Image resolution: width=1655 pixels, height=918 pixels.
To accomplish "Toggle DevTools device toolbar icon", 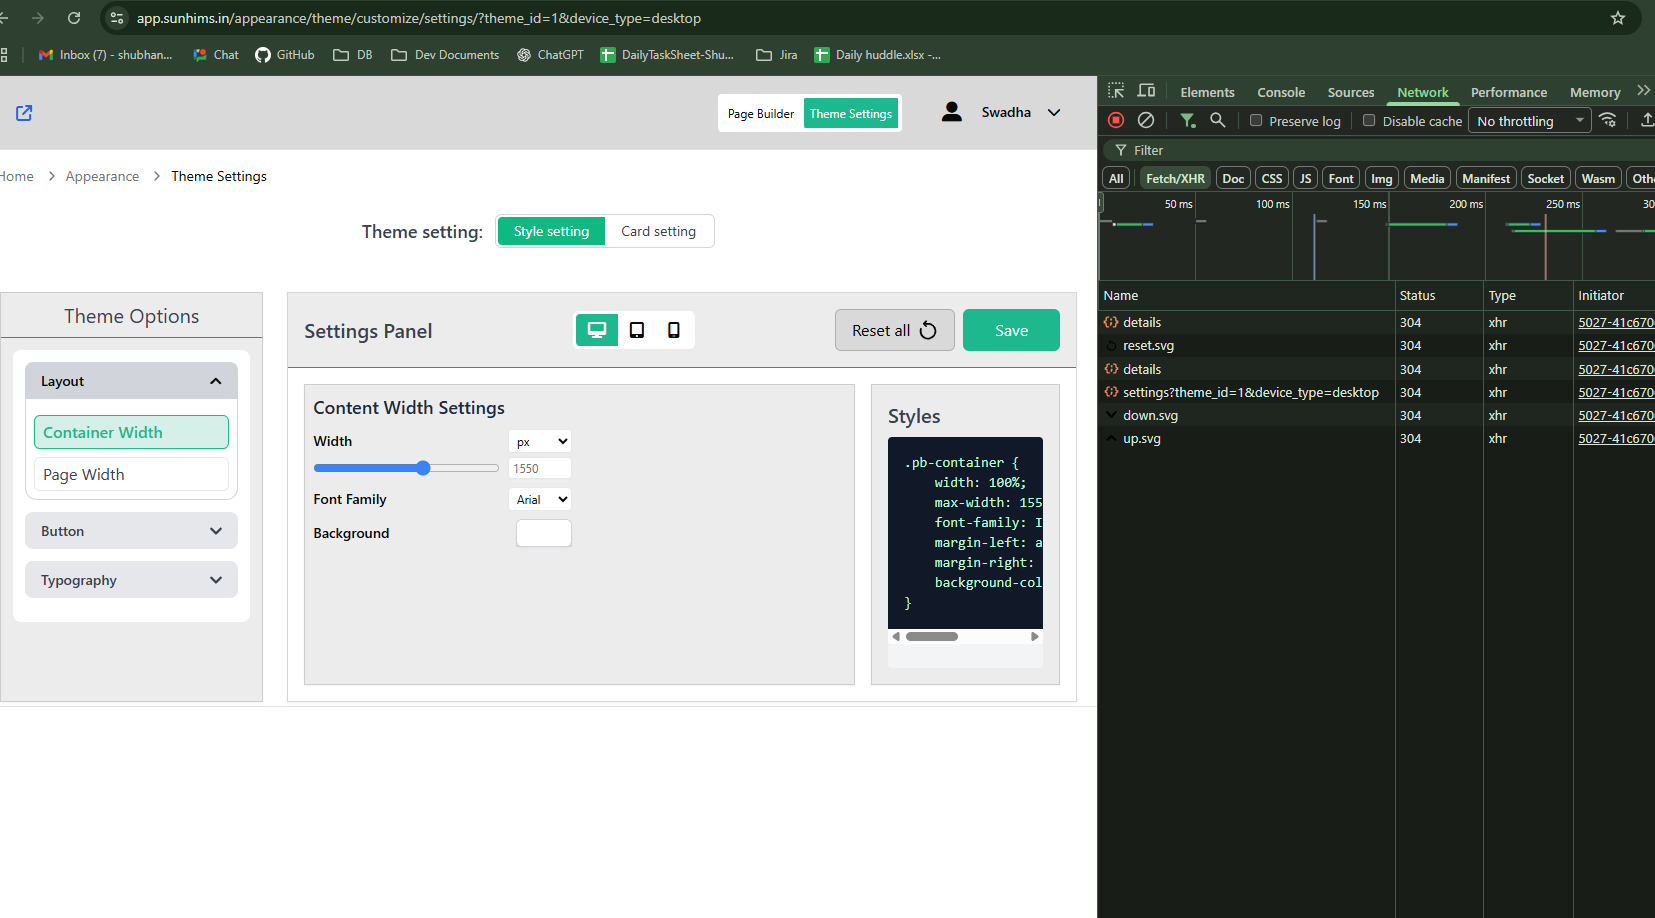I will coord(1146,91).
